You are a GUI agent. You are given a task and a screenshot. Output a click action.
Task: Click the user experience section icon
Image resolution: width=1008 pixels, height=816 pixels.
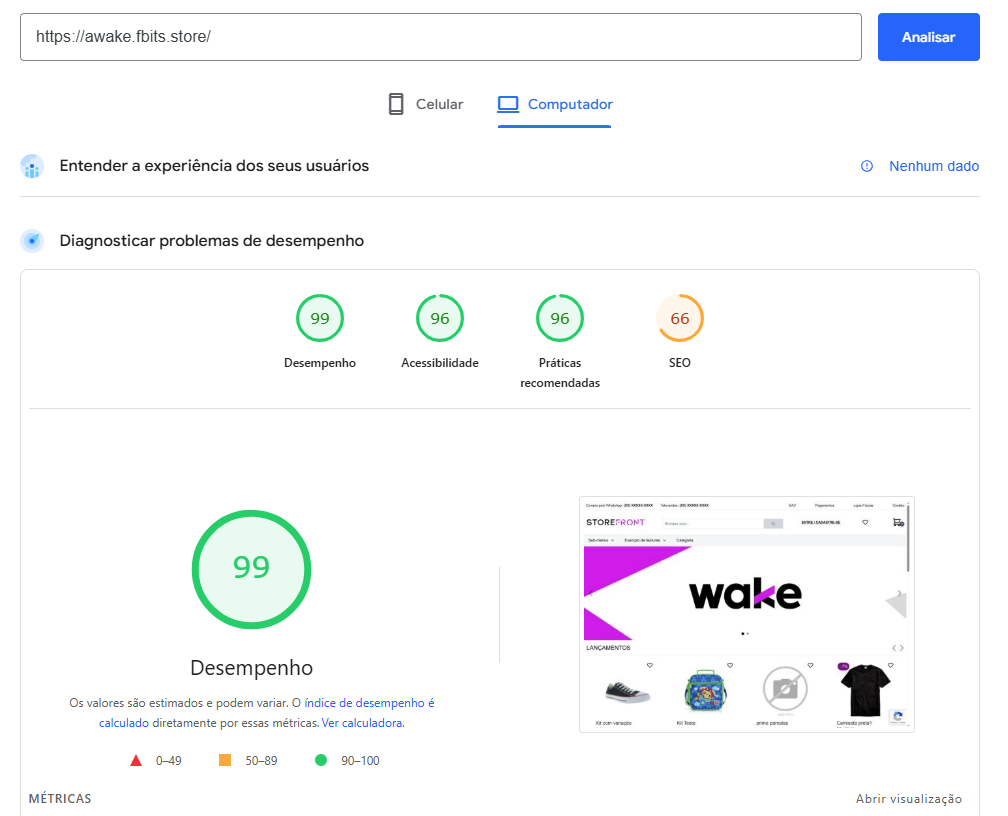coord(32,166)
